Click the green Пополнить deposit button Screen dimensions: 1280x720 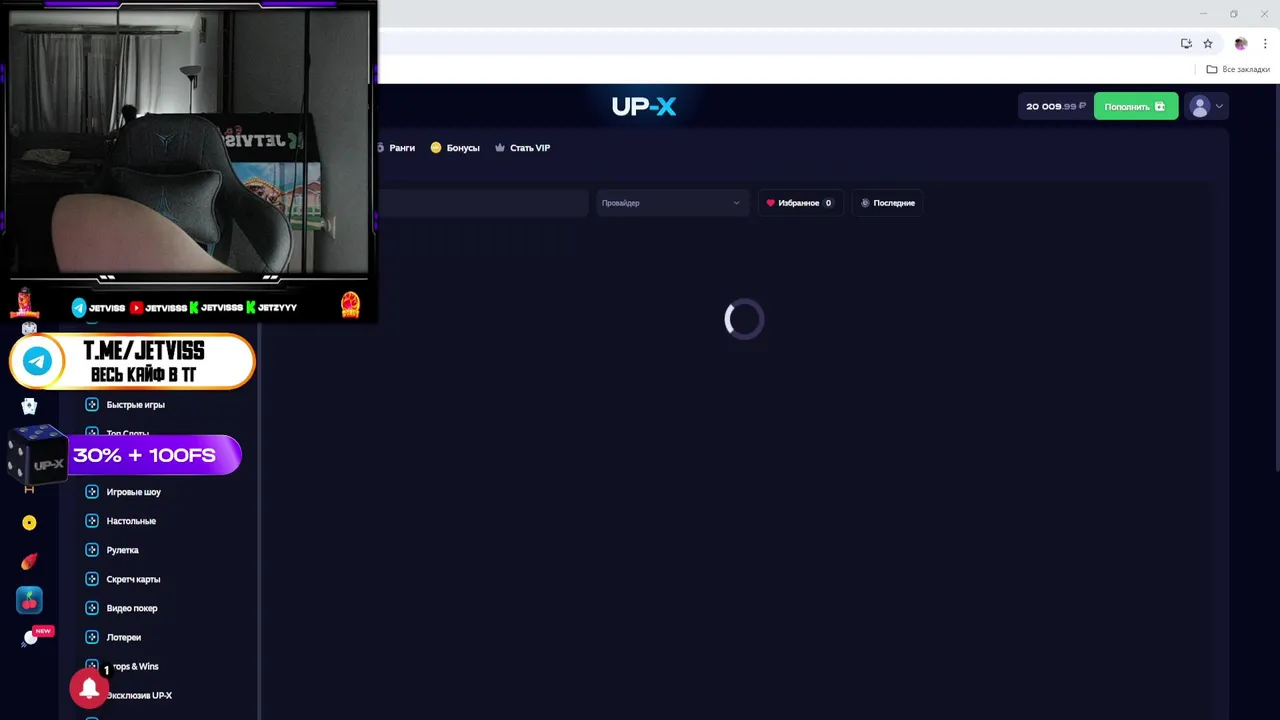point(1135,106)
